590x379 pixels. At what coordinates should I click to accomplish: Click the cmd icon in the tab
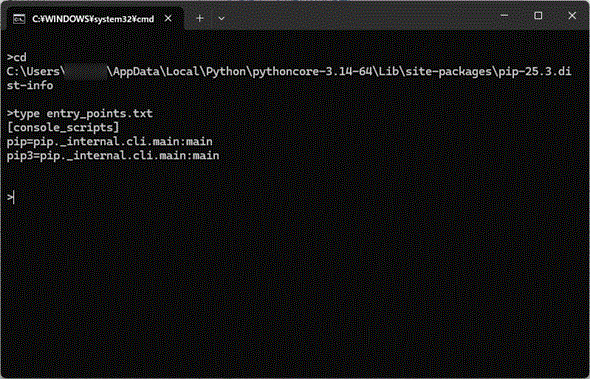pos(19,19)
